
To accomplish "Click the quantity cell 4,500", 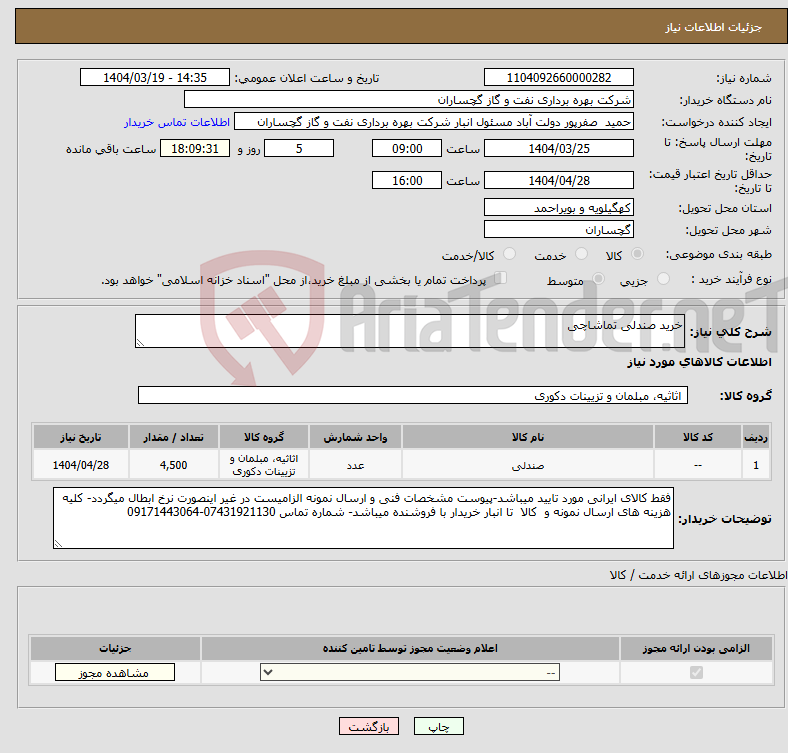I will (x=173, y=465).
